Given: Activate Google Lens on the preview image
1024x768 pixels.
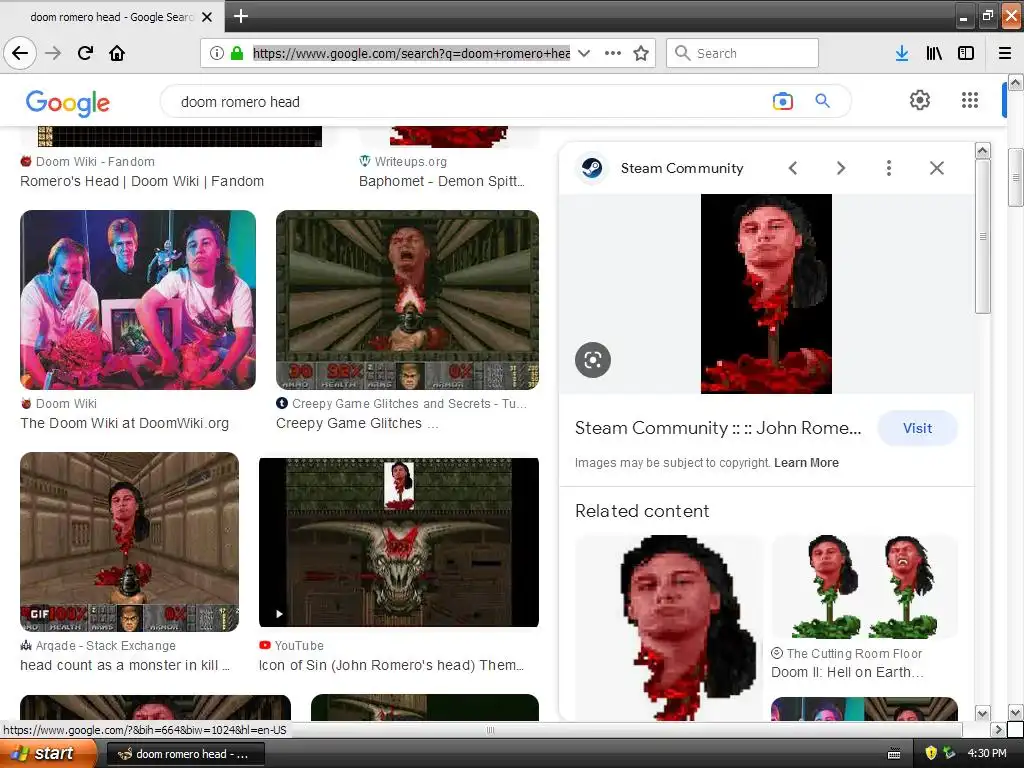Looking at the screenshot, I should pyautogui.click(x=593, y=360).
